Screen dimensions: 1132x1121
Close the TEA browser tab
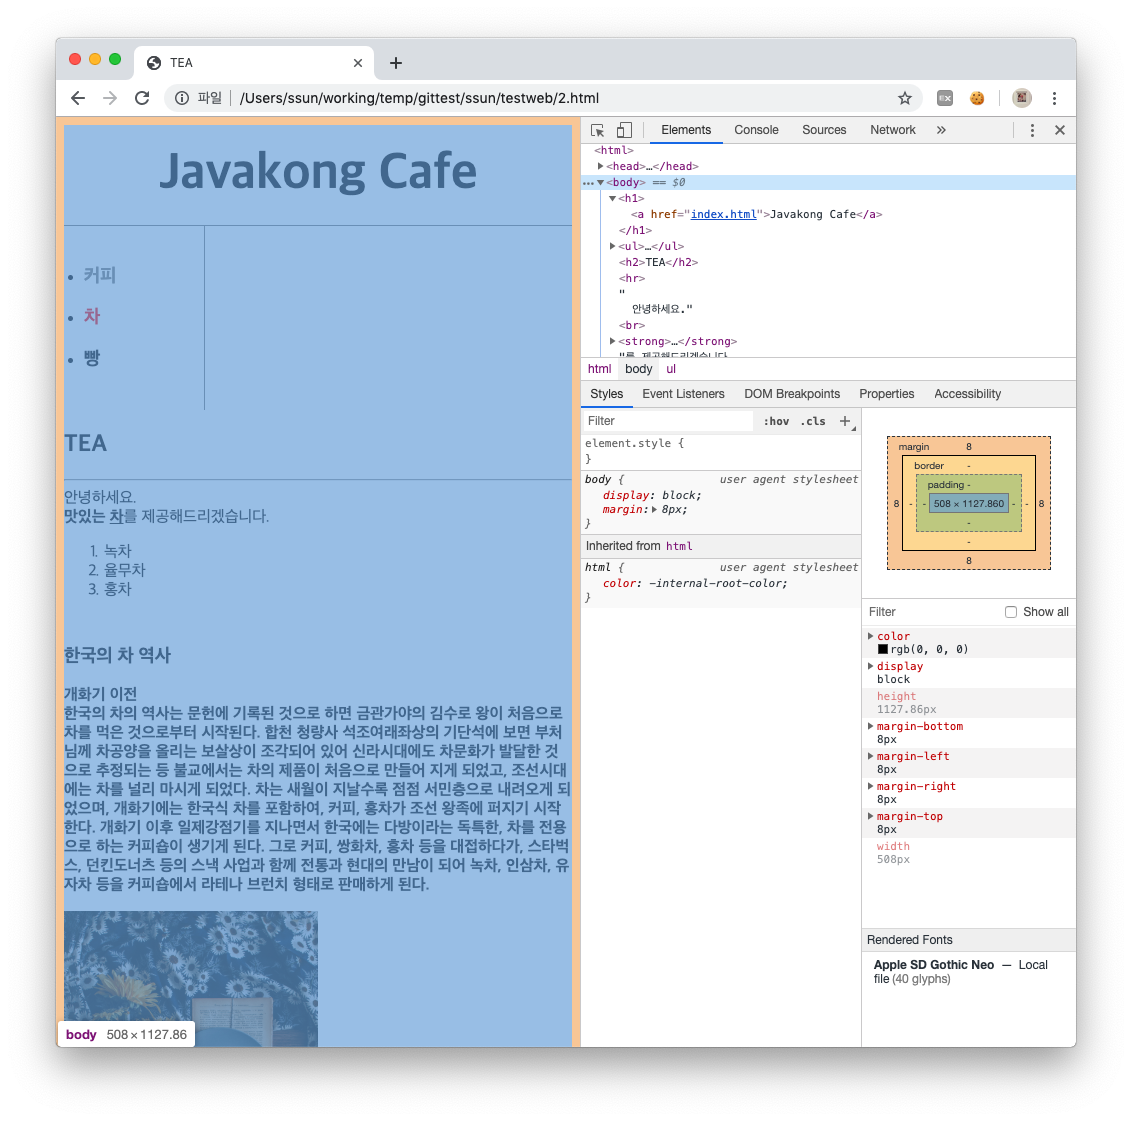pyautogui.click(x=357, y=63)
